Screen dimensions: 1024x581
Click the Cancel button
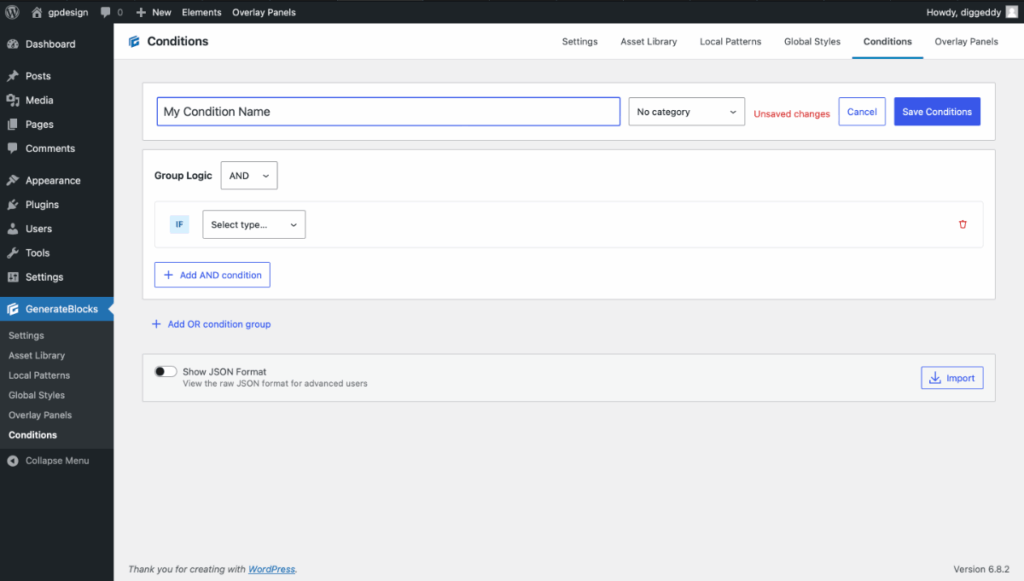tap(862, 112)
